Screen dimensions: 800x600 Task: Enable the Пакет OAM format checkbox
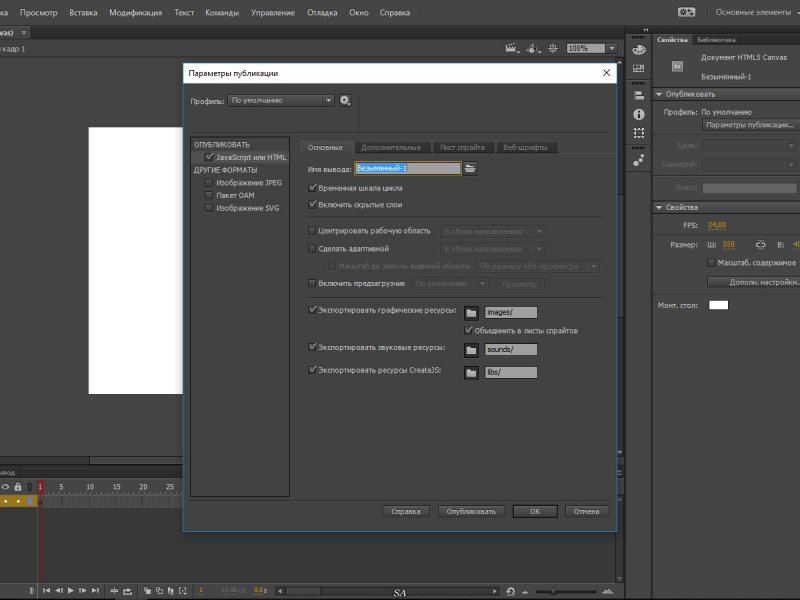pyautogui.click(x=209, y=195)
